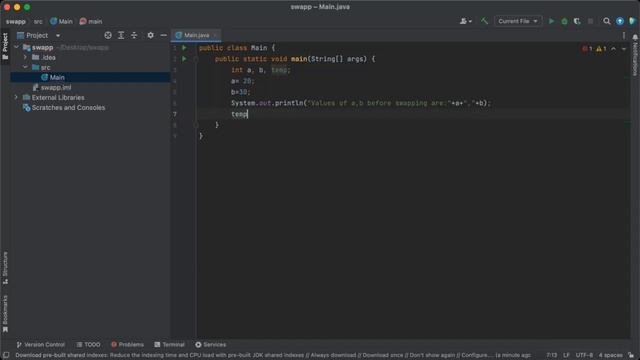Open Services tool window
Image resolution: width=640 pixels, height=360 pixels.
point(211,344)
